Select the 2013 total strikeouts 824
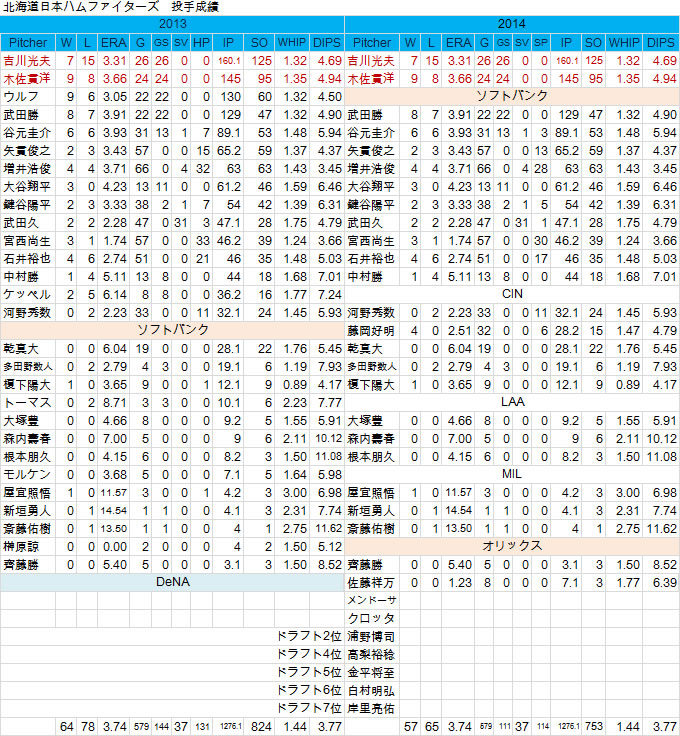Screen dimensions: 680x736 (x=261, y=727)
